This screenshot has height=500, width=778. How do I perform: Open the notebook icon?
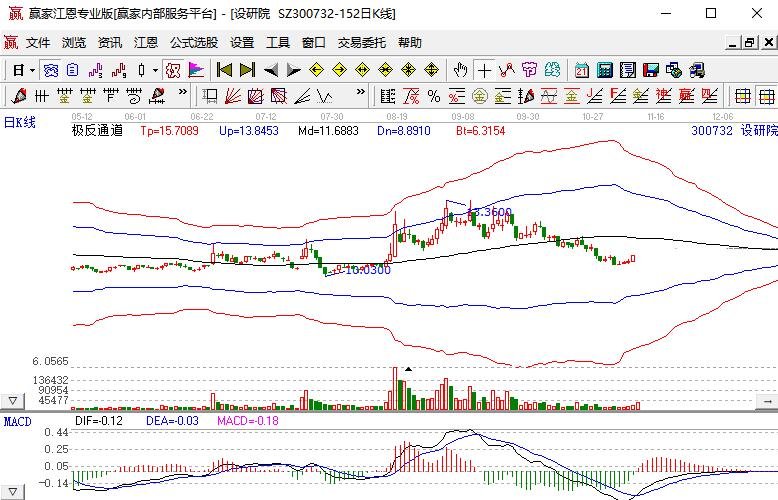628,70
